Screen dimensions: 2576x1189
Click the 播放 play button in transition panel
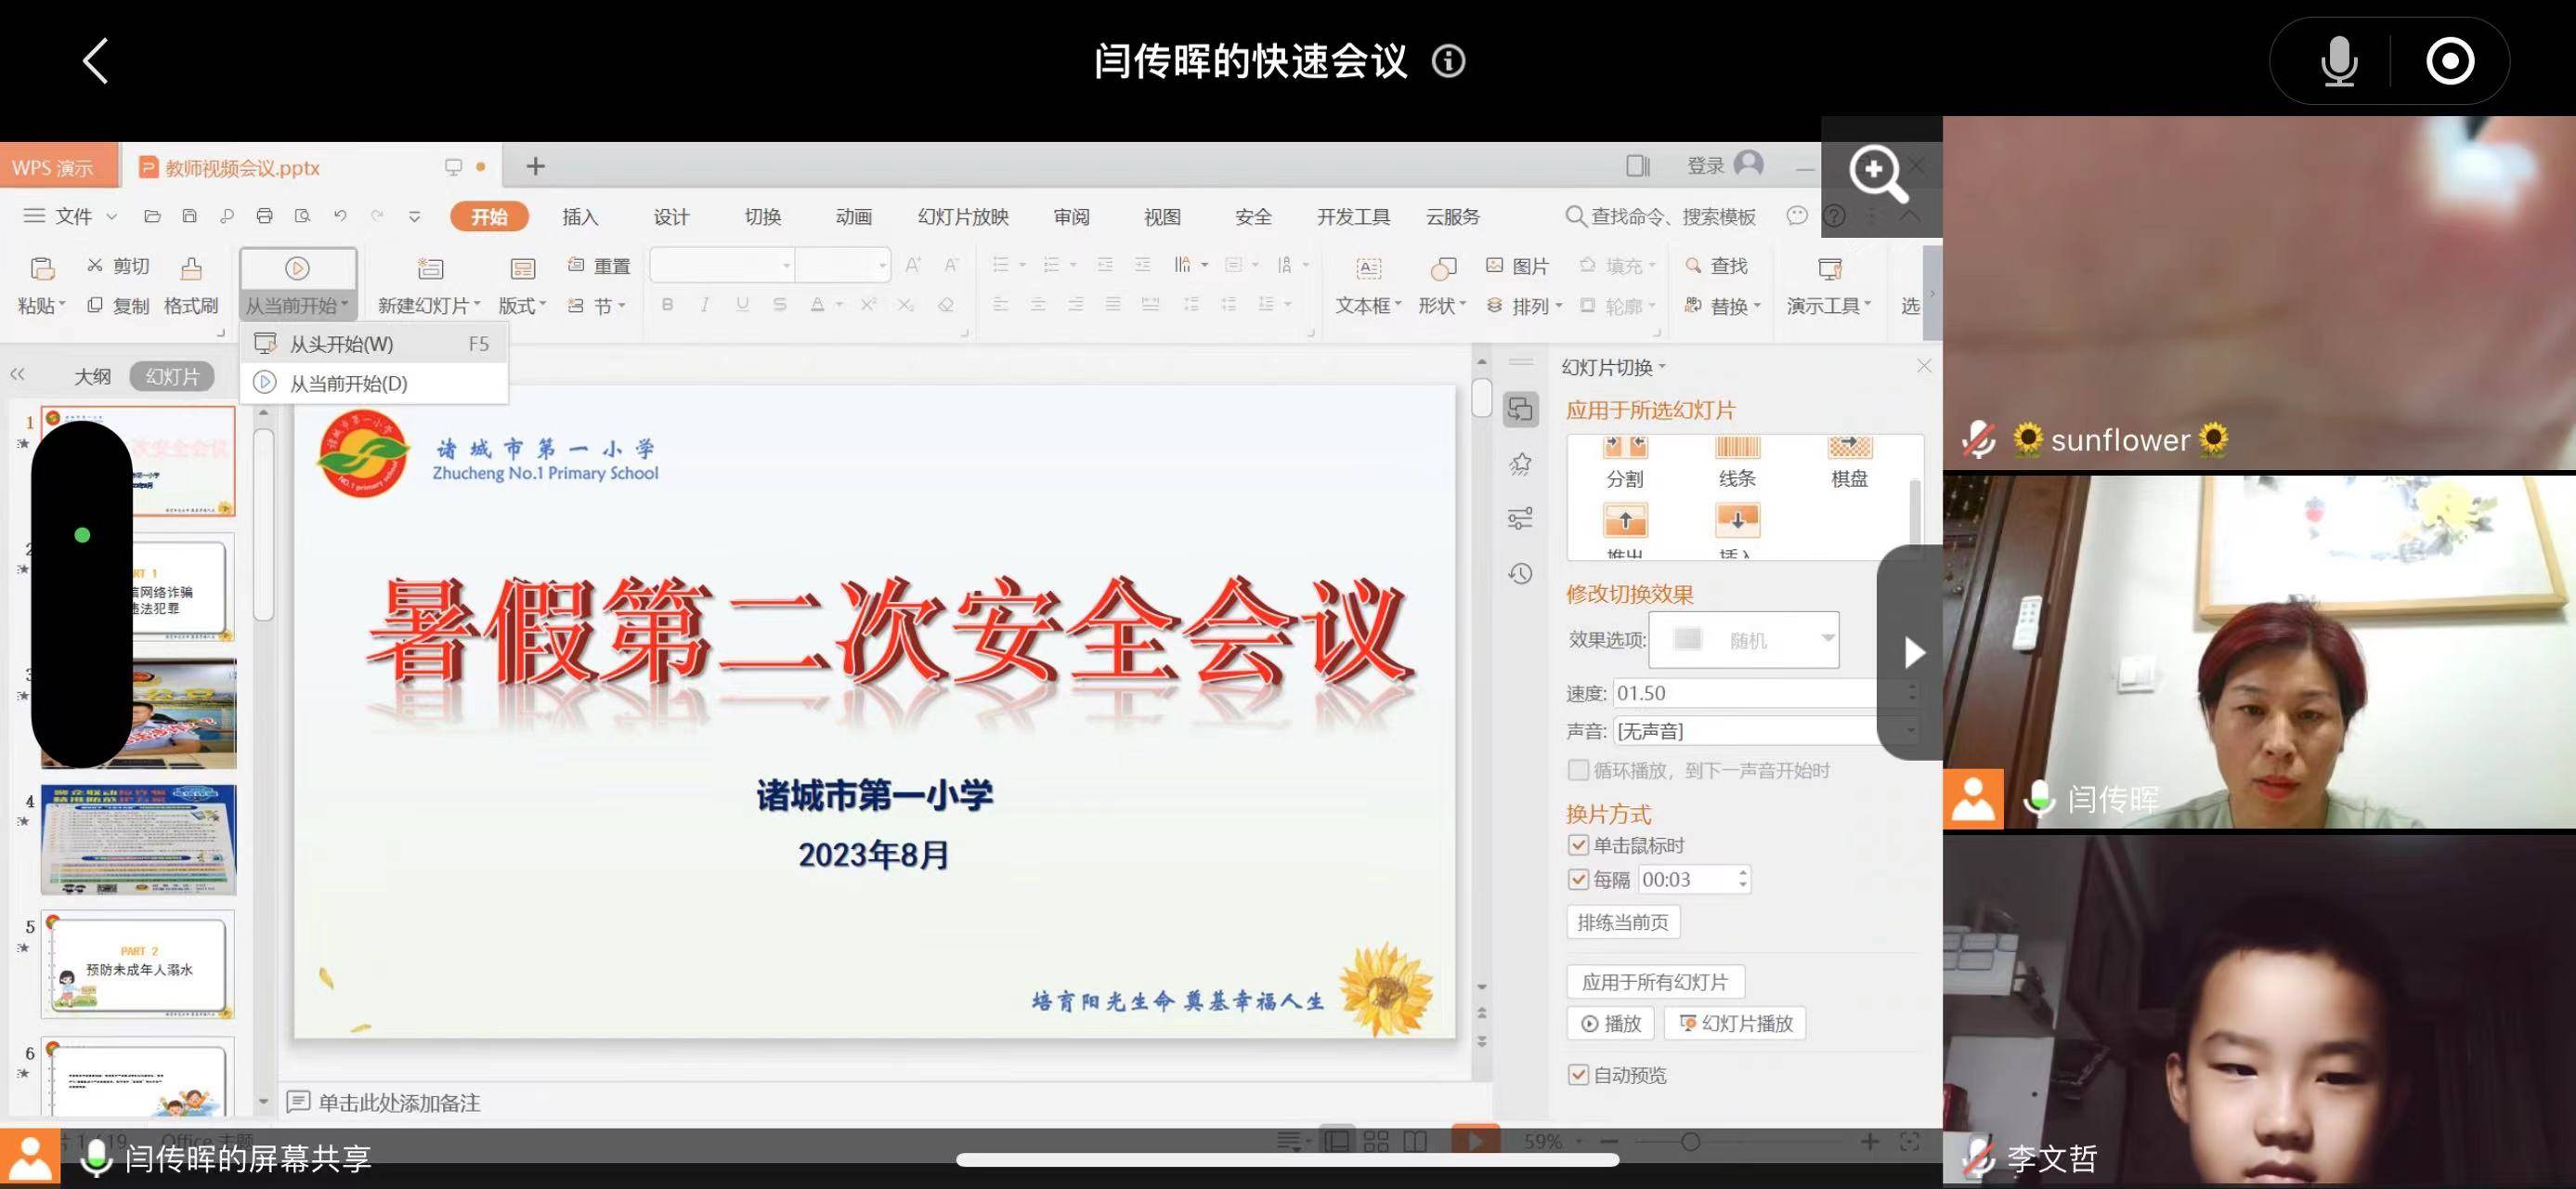1610,1023
